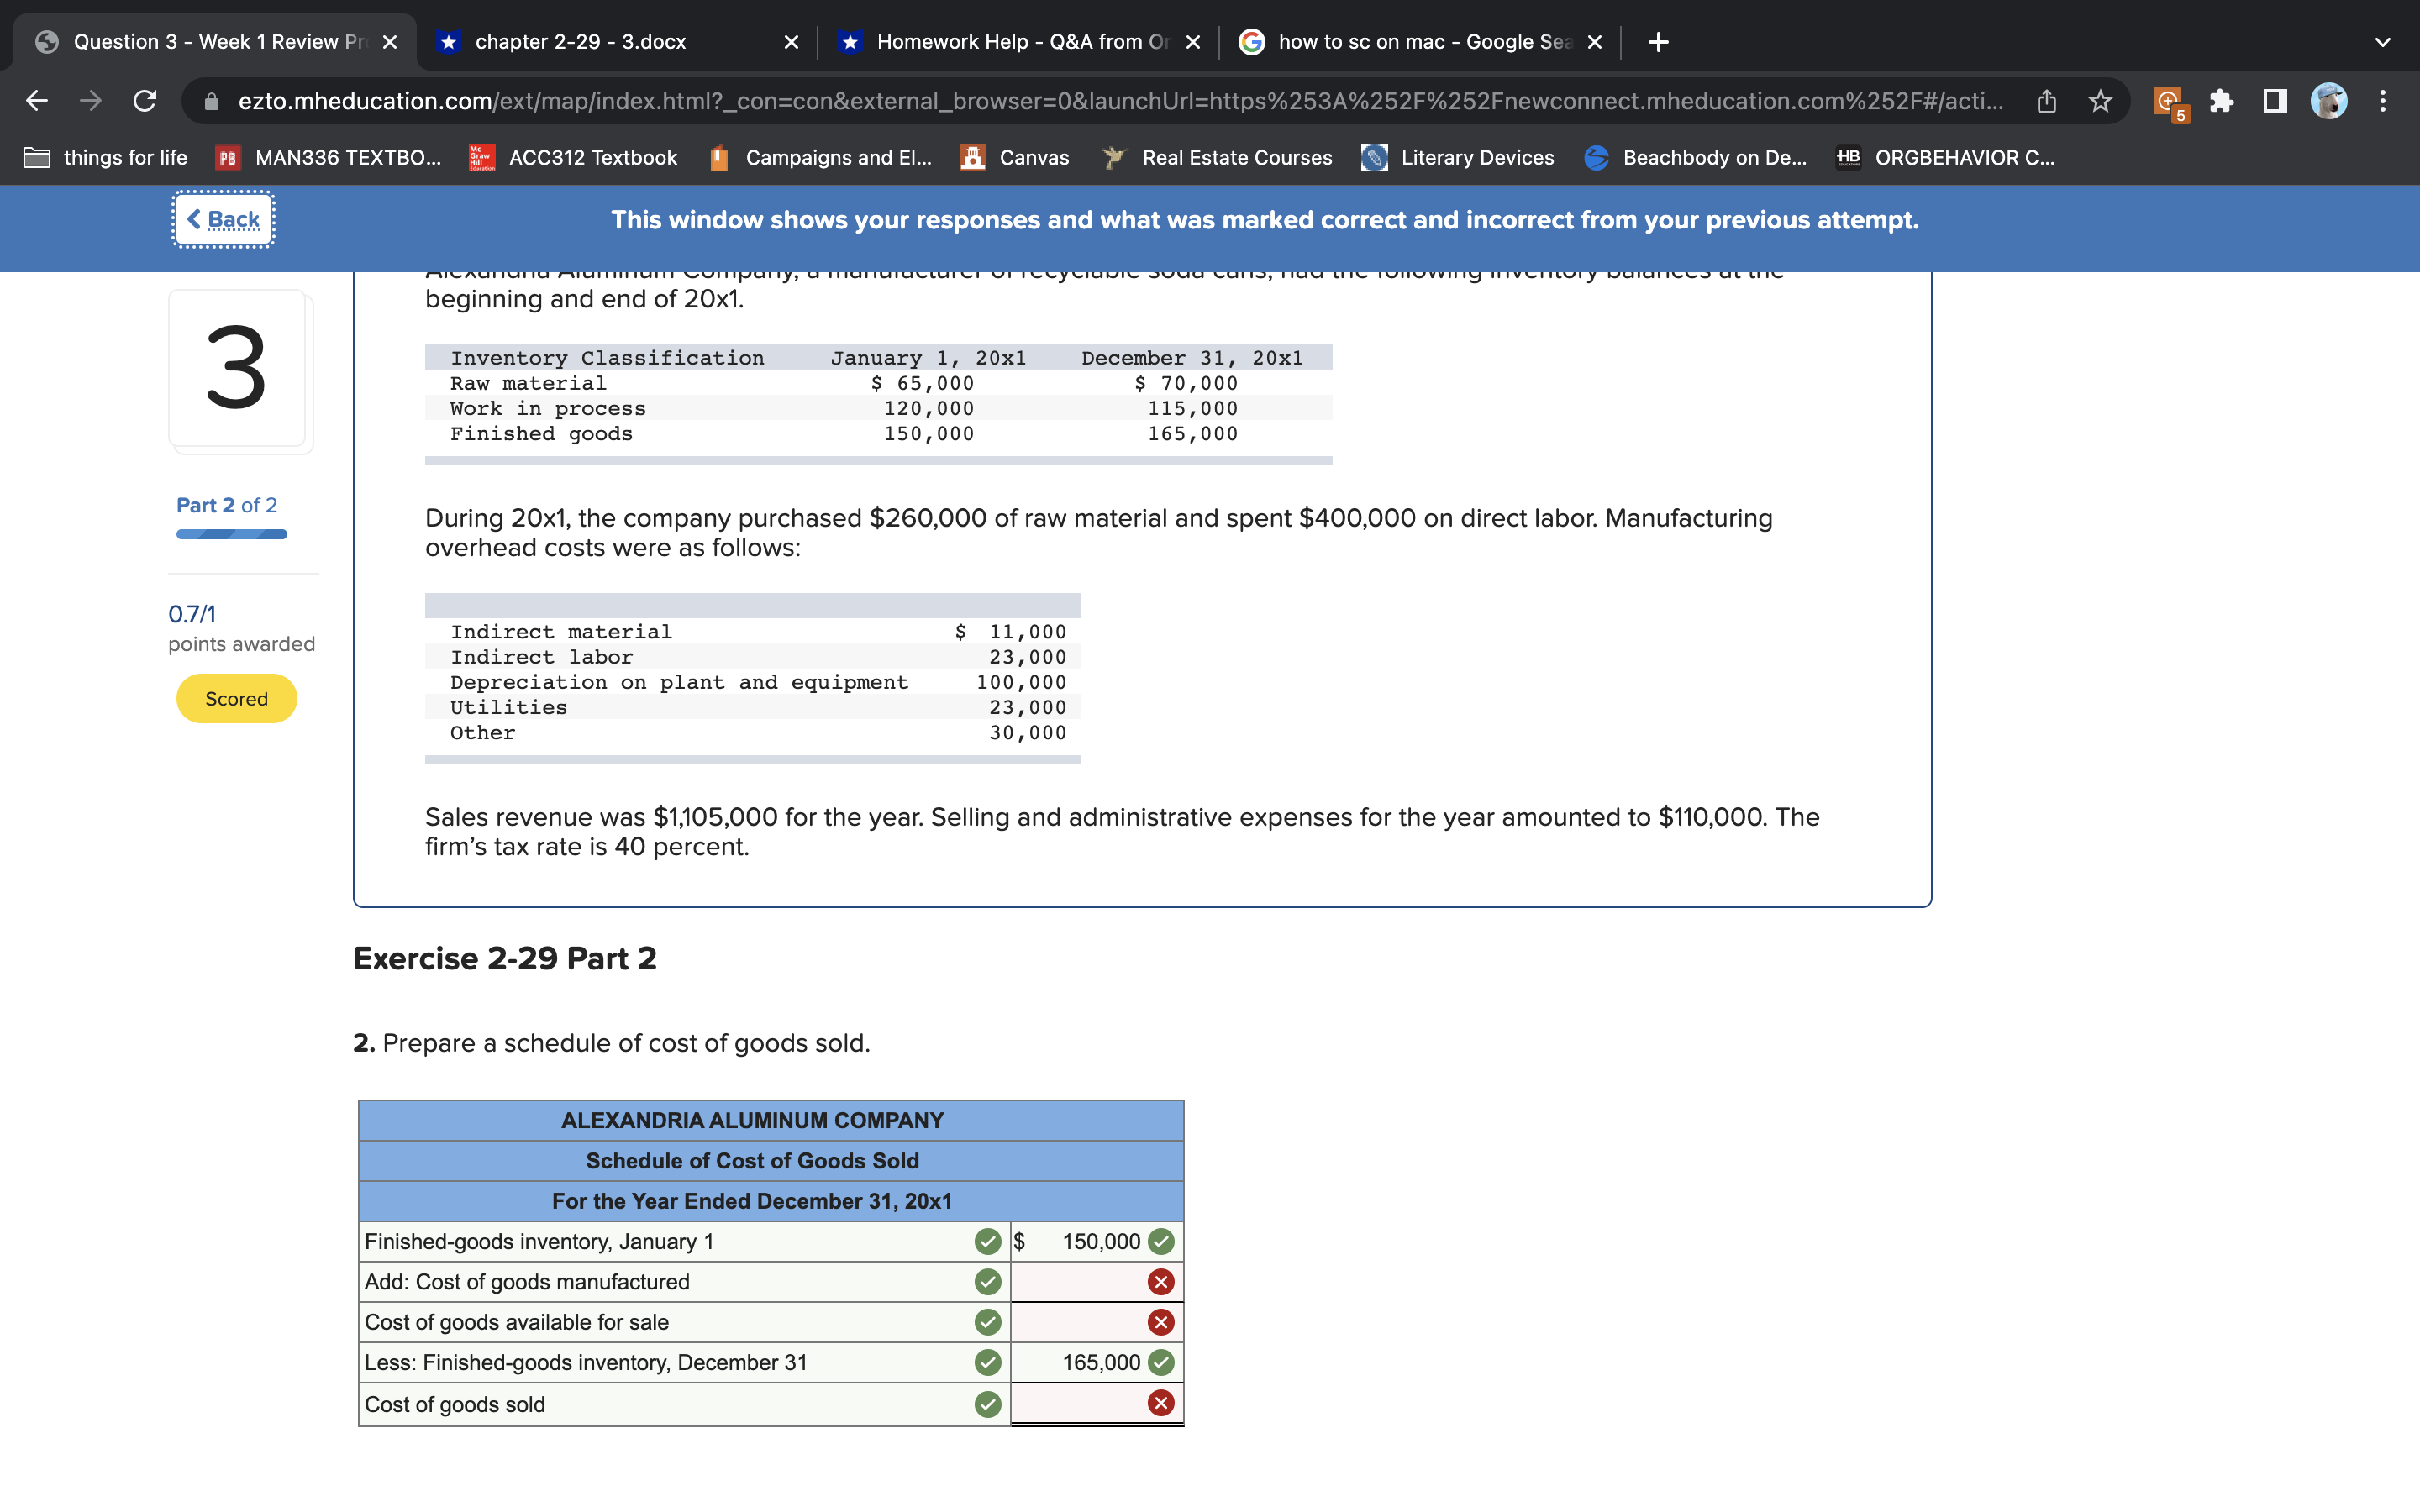2420x1512 pixels.
Task: Open a new tab with plus button
Action: (1658, 42)
